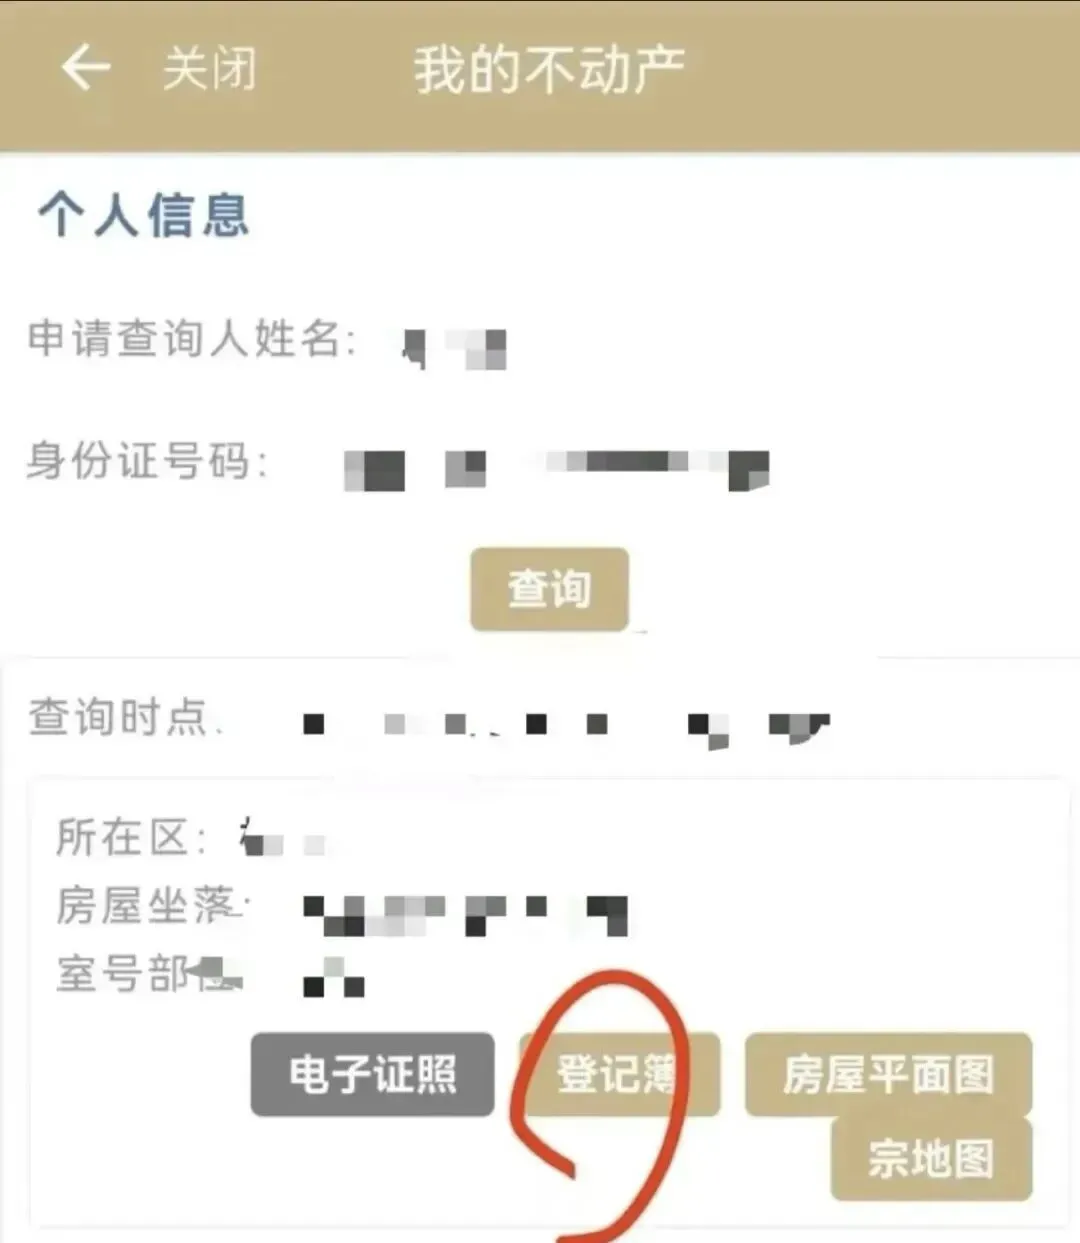The width and height of the screenshot is (1080, 1243).
Task: Click the 申请查询人姓名 label
Action: click(x=192, y=338)
